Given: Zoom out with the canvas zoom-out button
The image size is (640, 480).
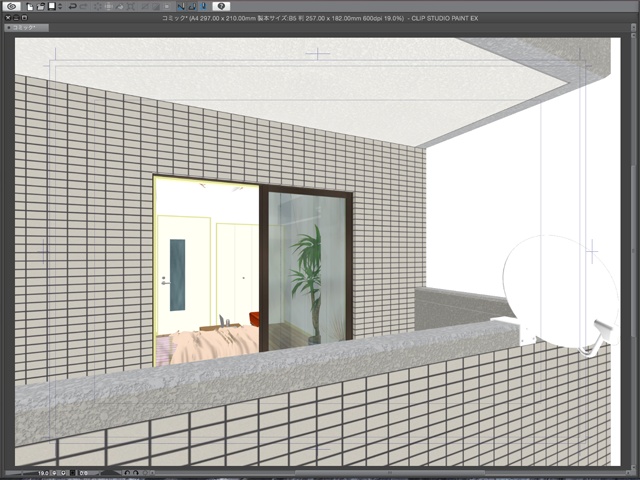Looking at the screenshot, I should tap(54, 473).
